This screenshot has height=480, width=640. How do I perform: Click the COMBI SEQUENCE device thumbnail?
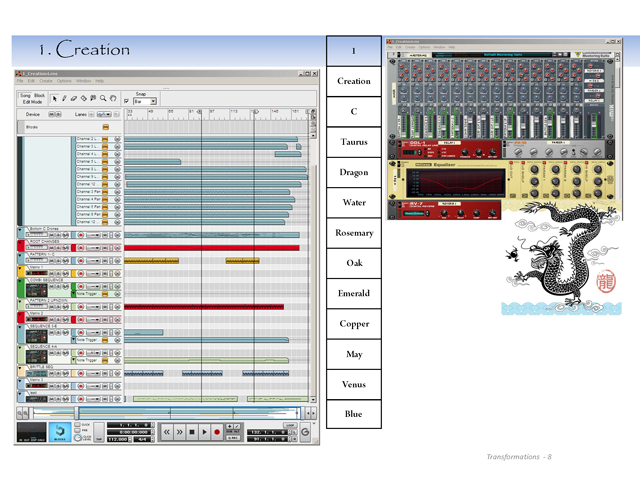pos(37,290)
